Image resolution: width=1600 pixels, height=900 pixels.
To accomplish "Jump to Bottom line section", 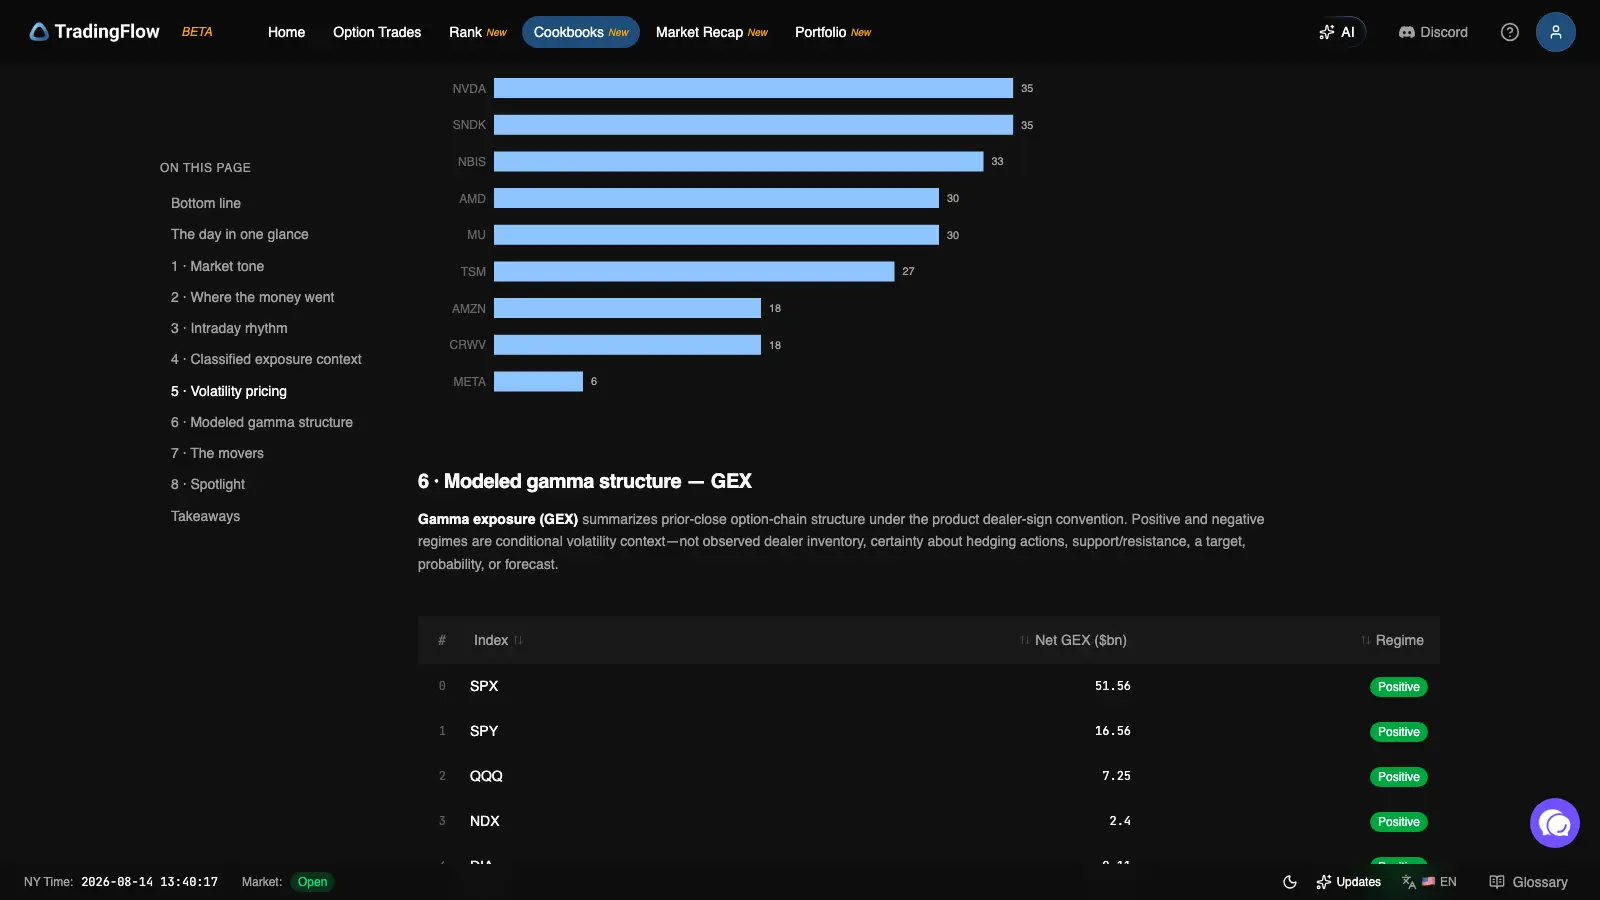I will coord(206,203).
